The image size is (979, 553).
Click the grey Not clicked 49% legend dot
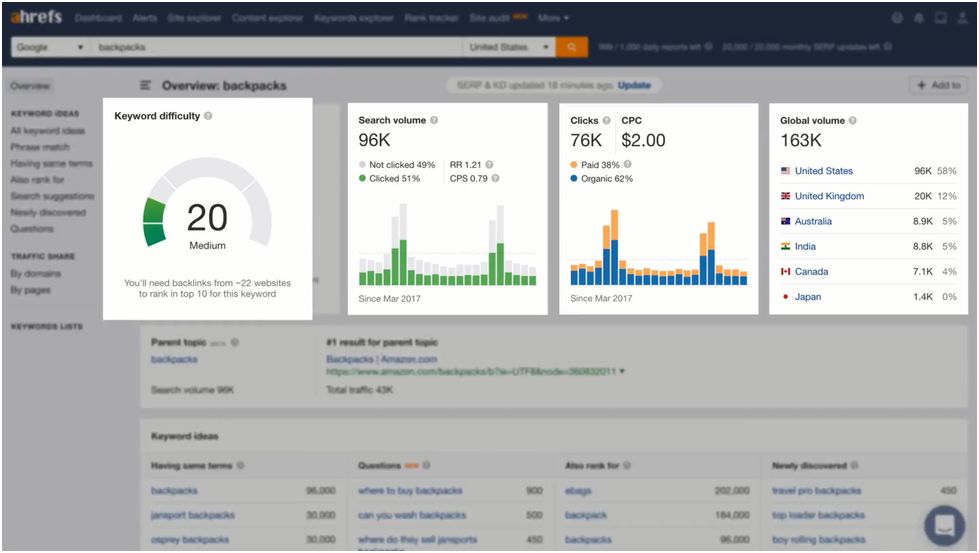point(362,165)
